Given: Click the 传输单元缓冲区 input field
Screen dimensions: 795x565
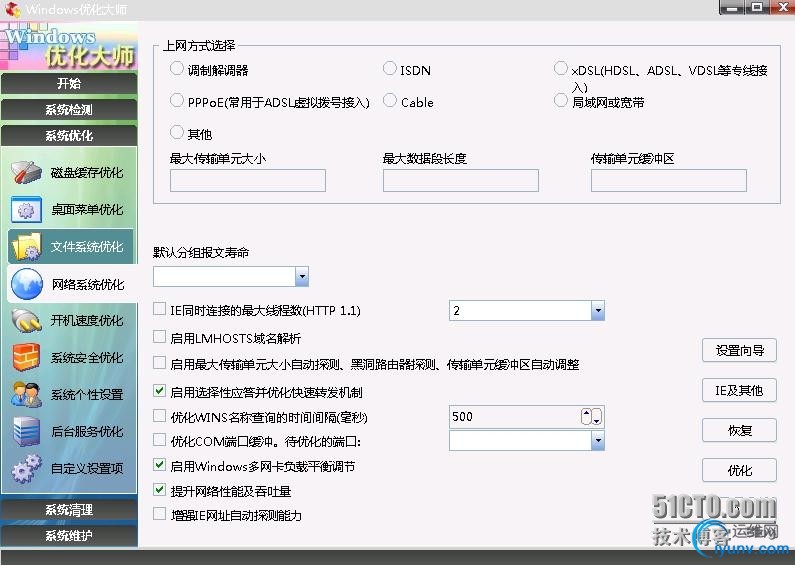Looking at the screenshot, I should pos(669,181).
